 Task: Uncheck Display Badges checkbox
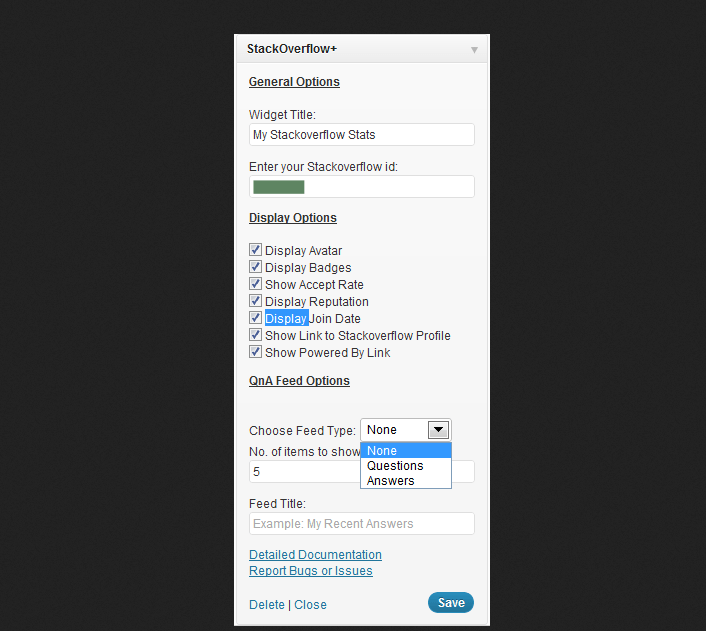255,267
